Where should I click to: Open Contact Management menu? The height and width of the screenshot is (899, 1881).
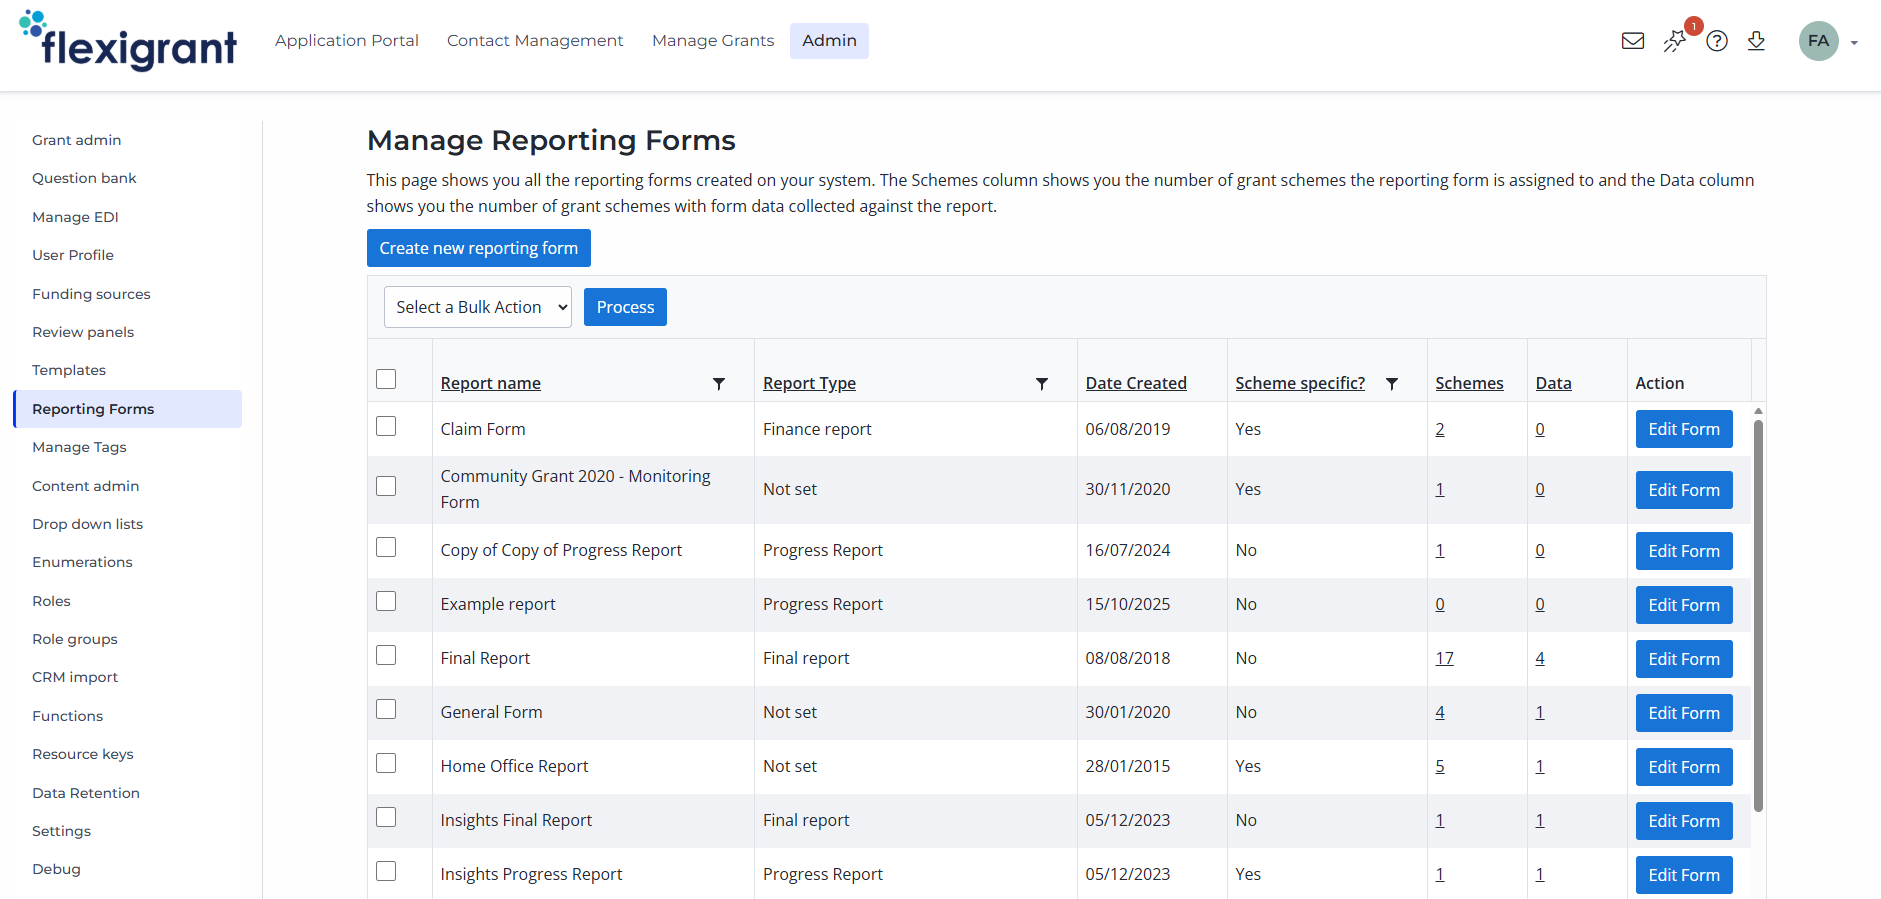(x=535, y=41)
